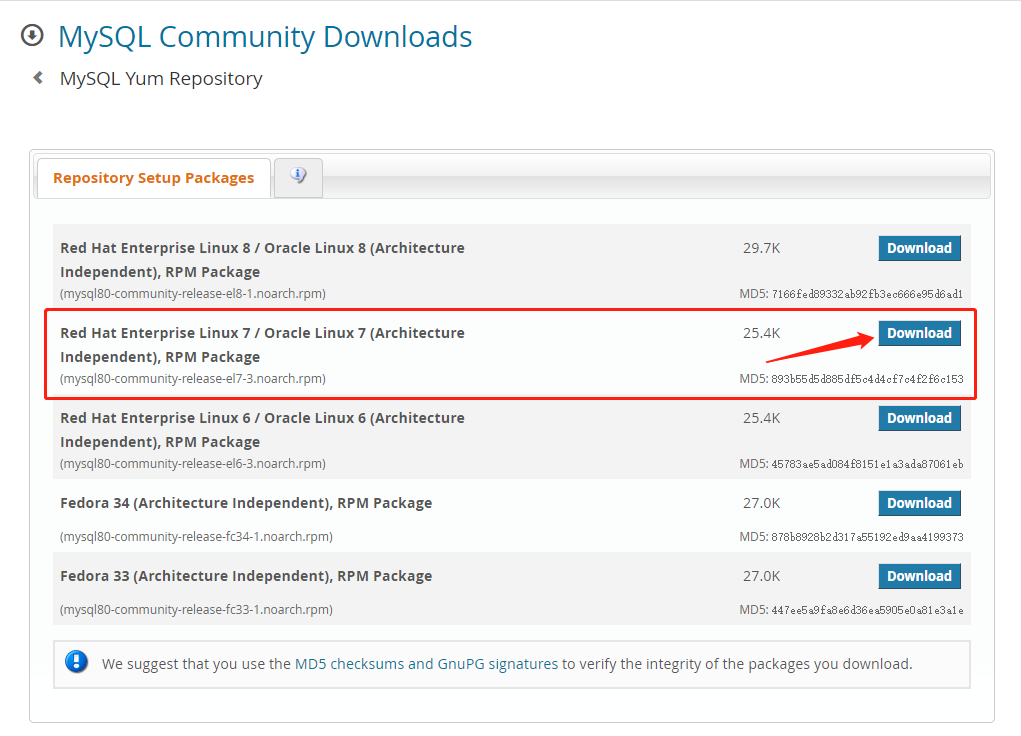Open the MD5 checksums and GnuPG signatures link
The width and height of the screenshot is (1021, 736).
(426, 663)
